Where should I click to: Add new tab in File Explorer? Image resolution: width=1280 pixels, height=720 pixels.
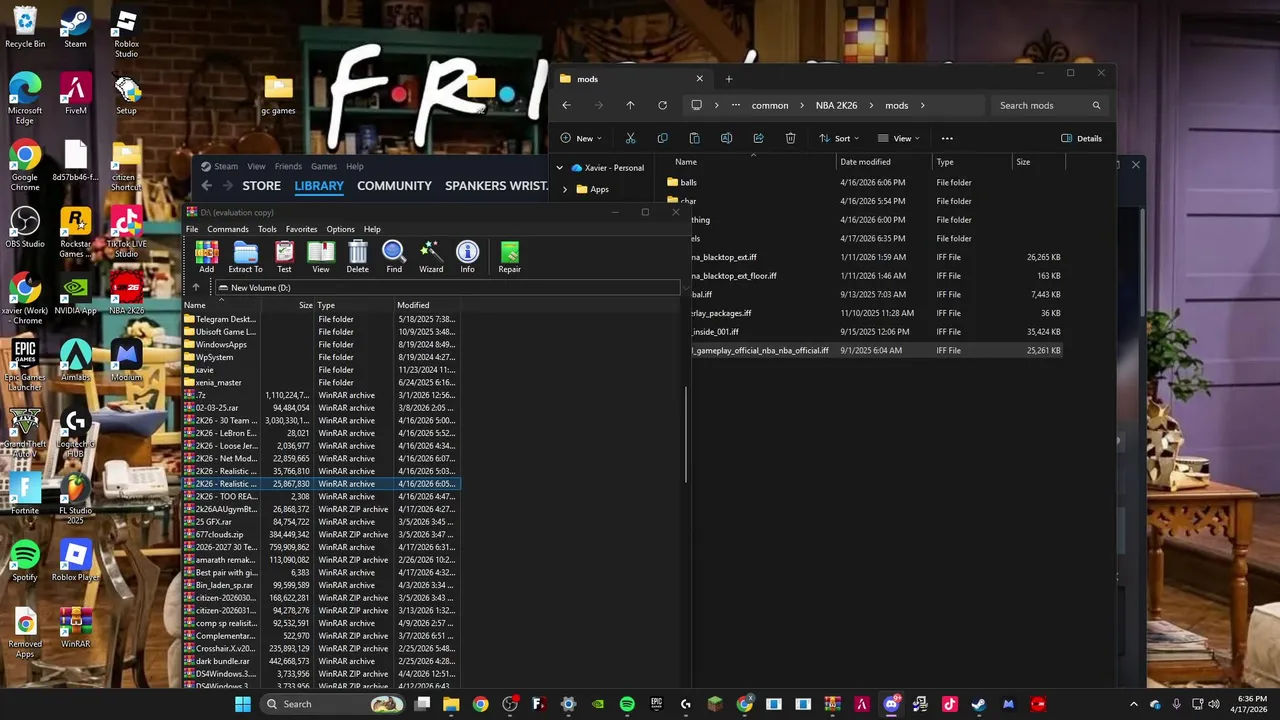729,79
